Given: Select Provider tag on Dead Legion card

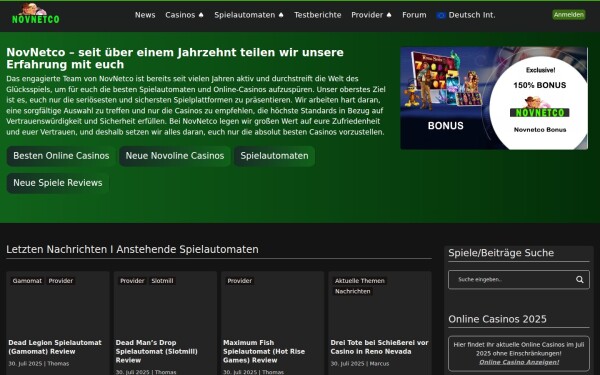Looking at the screenshot, I should coord(60,281).
